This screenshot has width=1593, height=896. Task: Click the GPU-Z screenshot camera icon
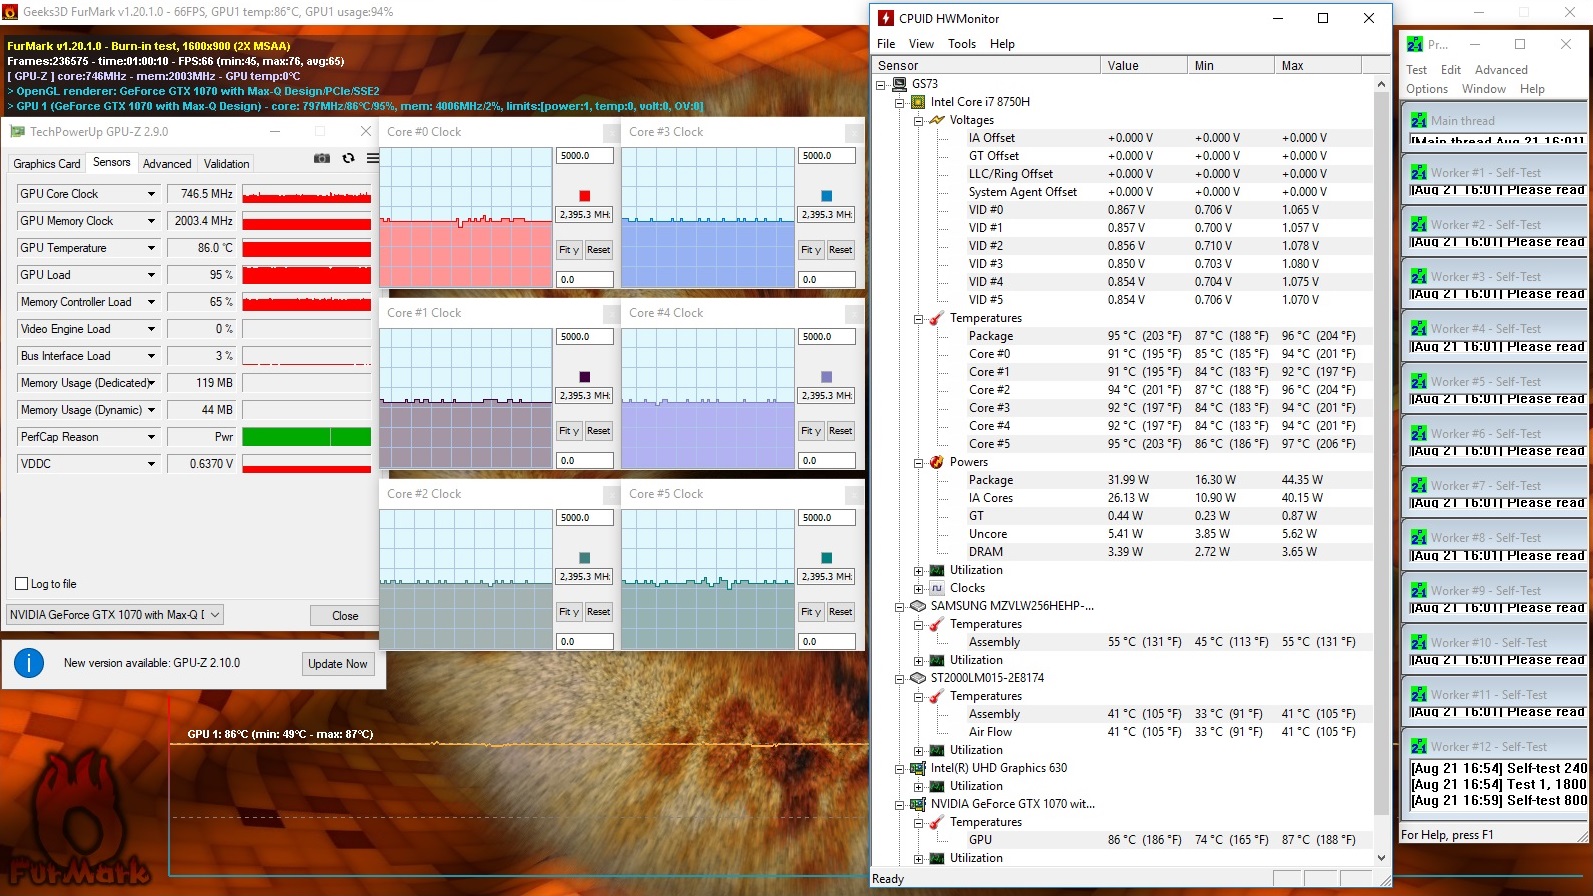point(322,158)
